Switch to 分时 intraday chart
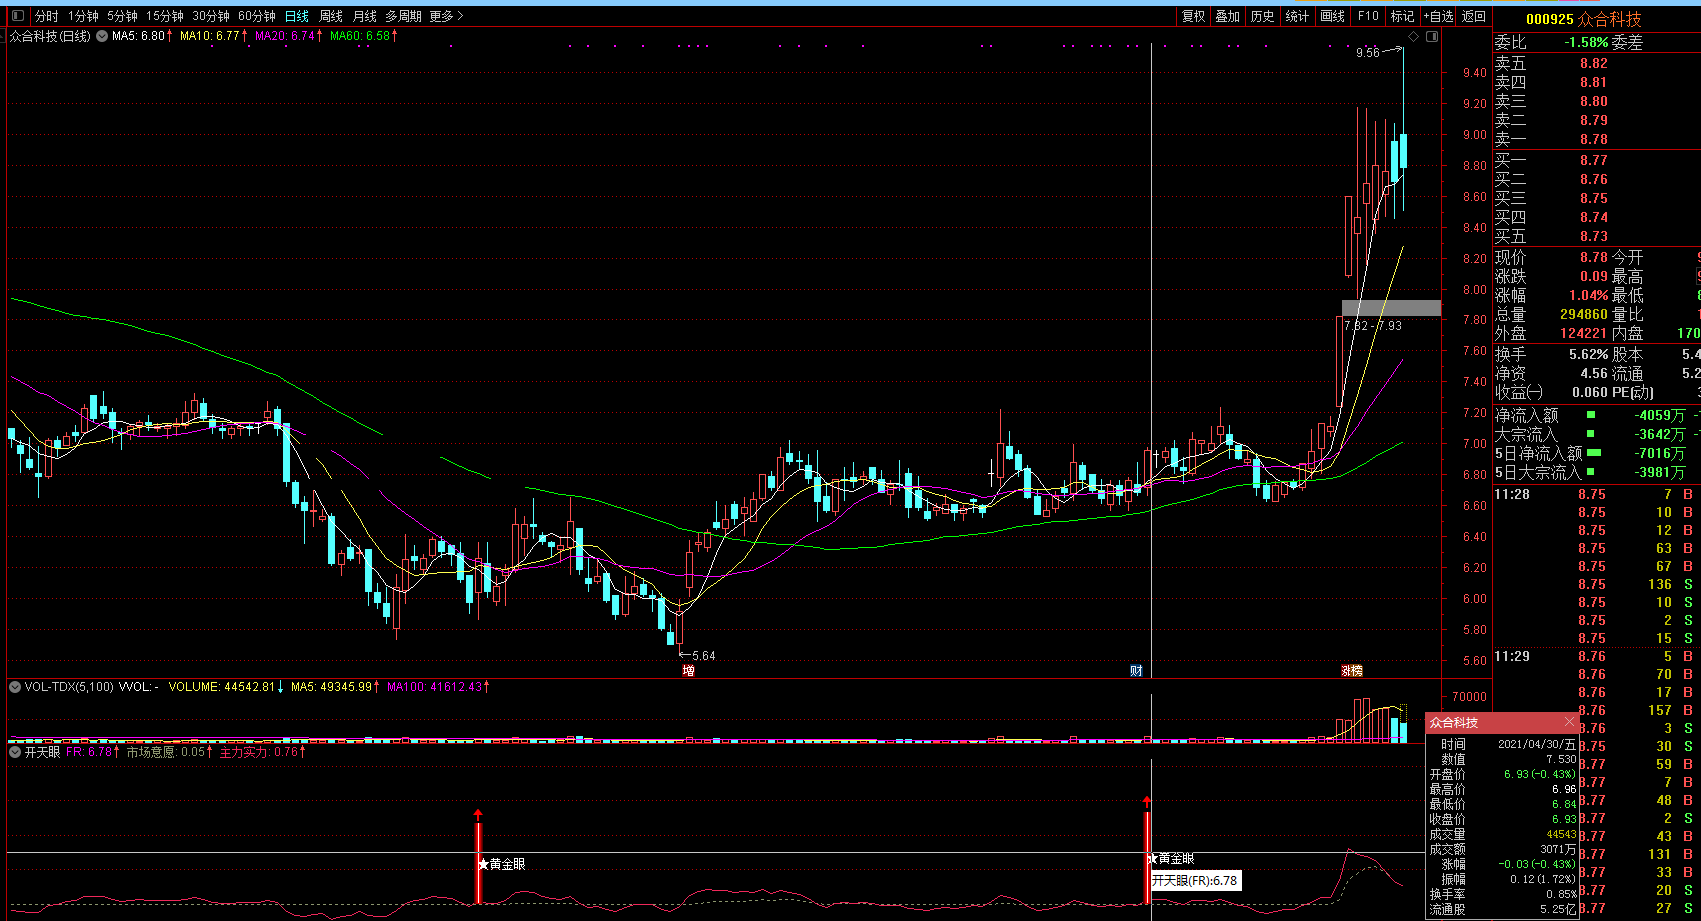This screenshot has height=921, width=1701. point(47,16)
